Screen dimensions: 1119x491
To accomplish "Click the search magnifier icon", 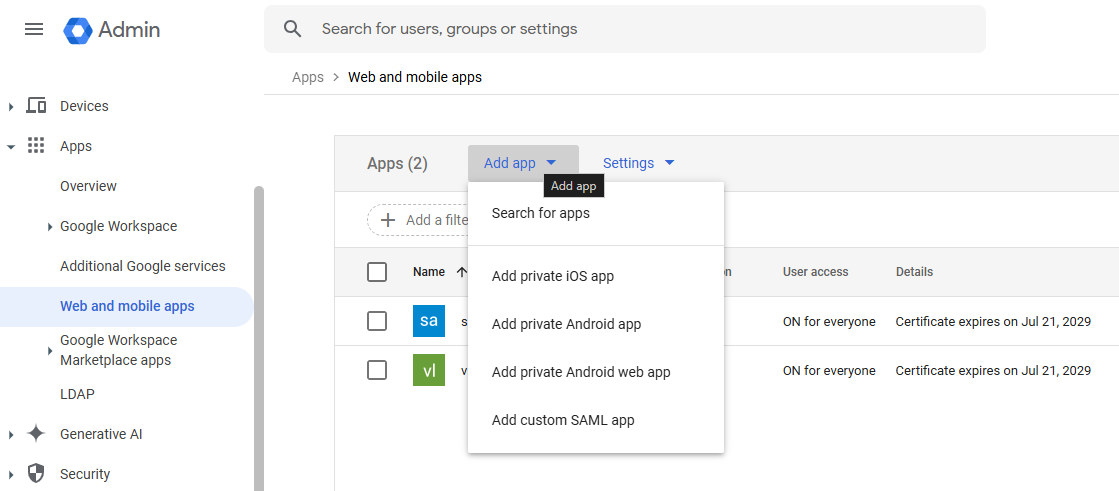I will coord(293,29).
